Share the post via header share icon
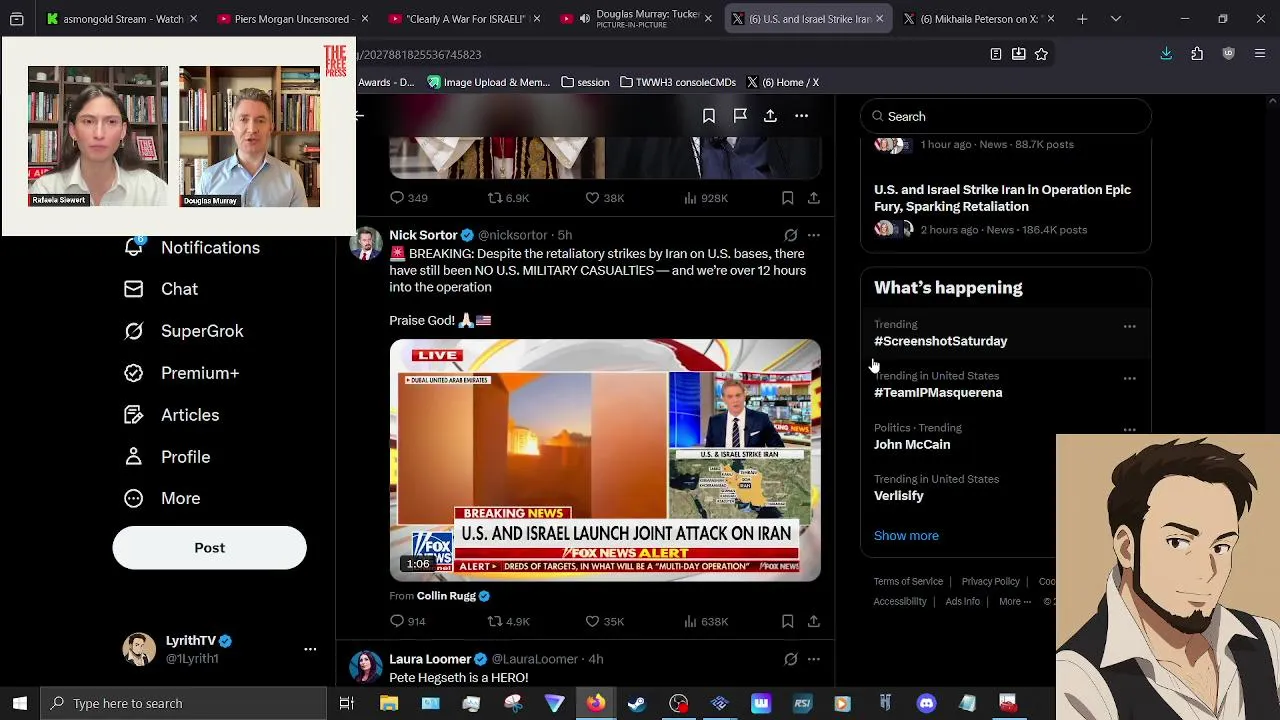Image resolution: width=1280 pixels, height=720 pixels. click(770, 116)
